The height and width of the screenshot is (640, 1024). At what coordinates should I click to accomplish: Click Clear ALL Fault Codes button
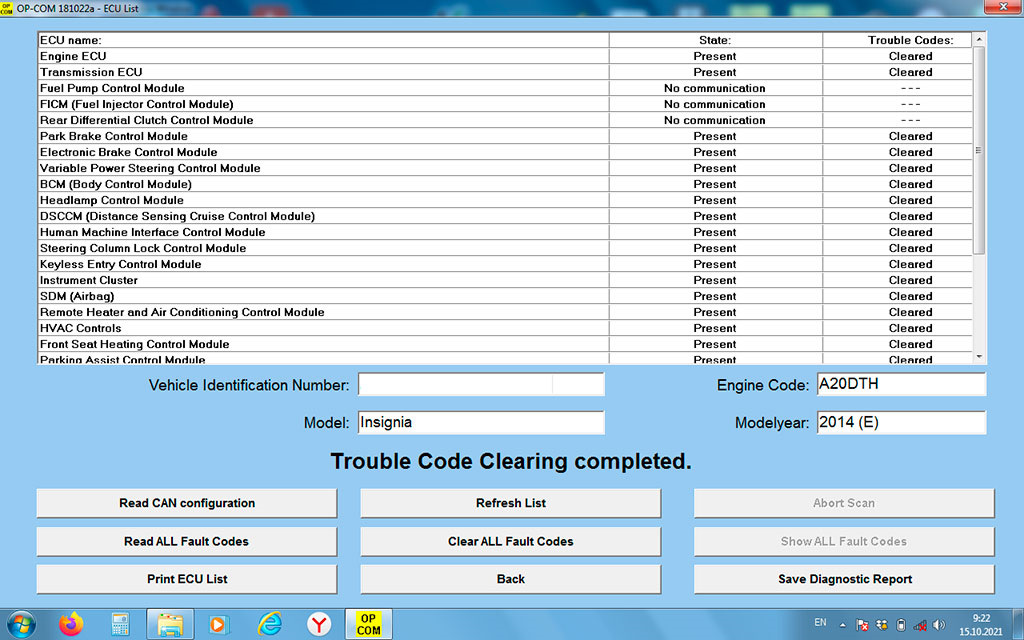pyautogui.click(x=511, y=541)
